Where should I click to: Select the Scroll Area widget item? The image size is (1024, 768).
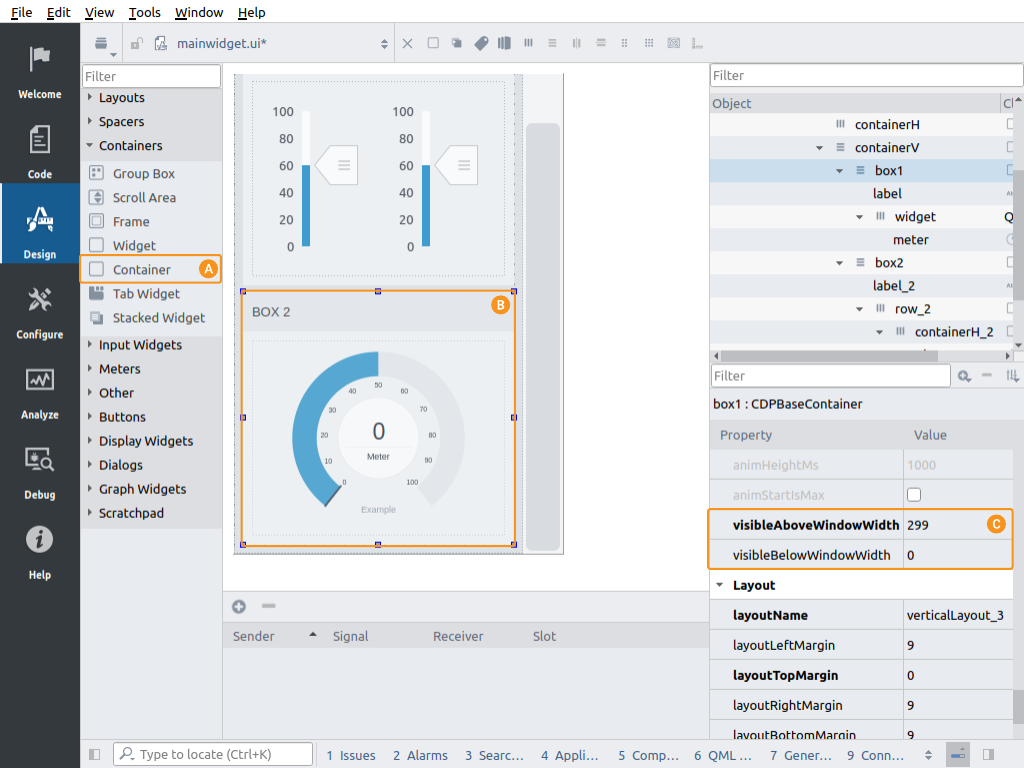click(x=143, y=198)
